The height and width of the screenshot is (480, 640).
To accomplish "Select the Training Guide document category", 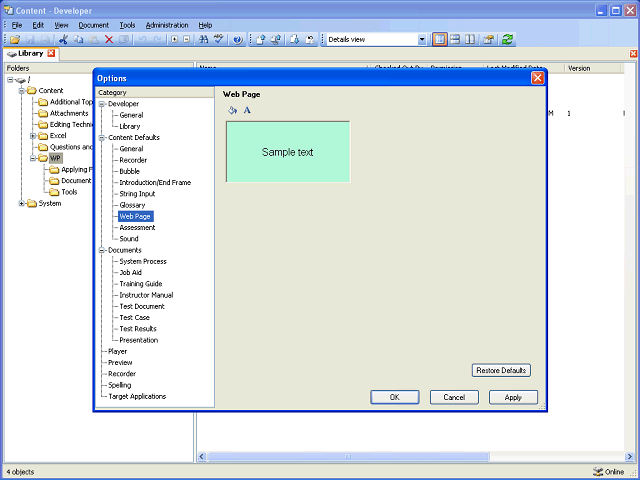I will coord(141,284).
